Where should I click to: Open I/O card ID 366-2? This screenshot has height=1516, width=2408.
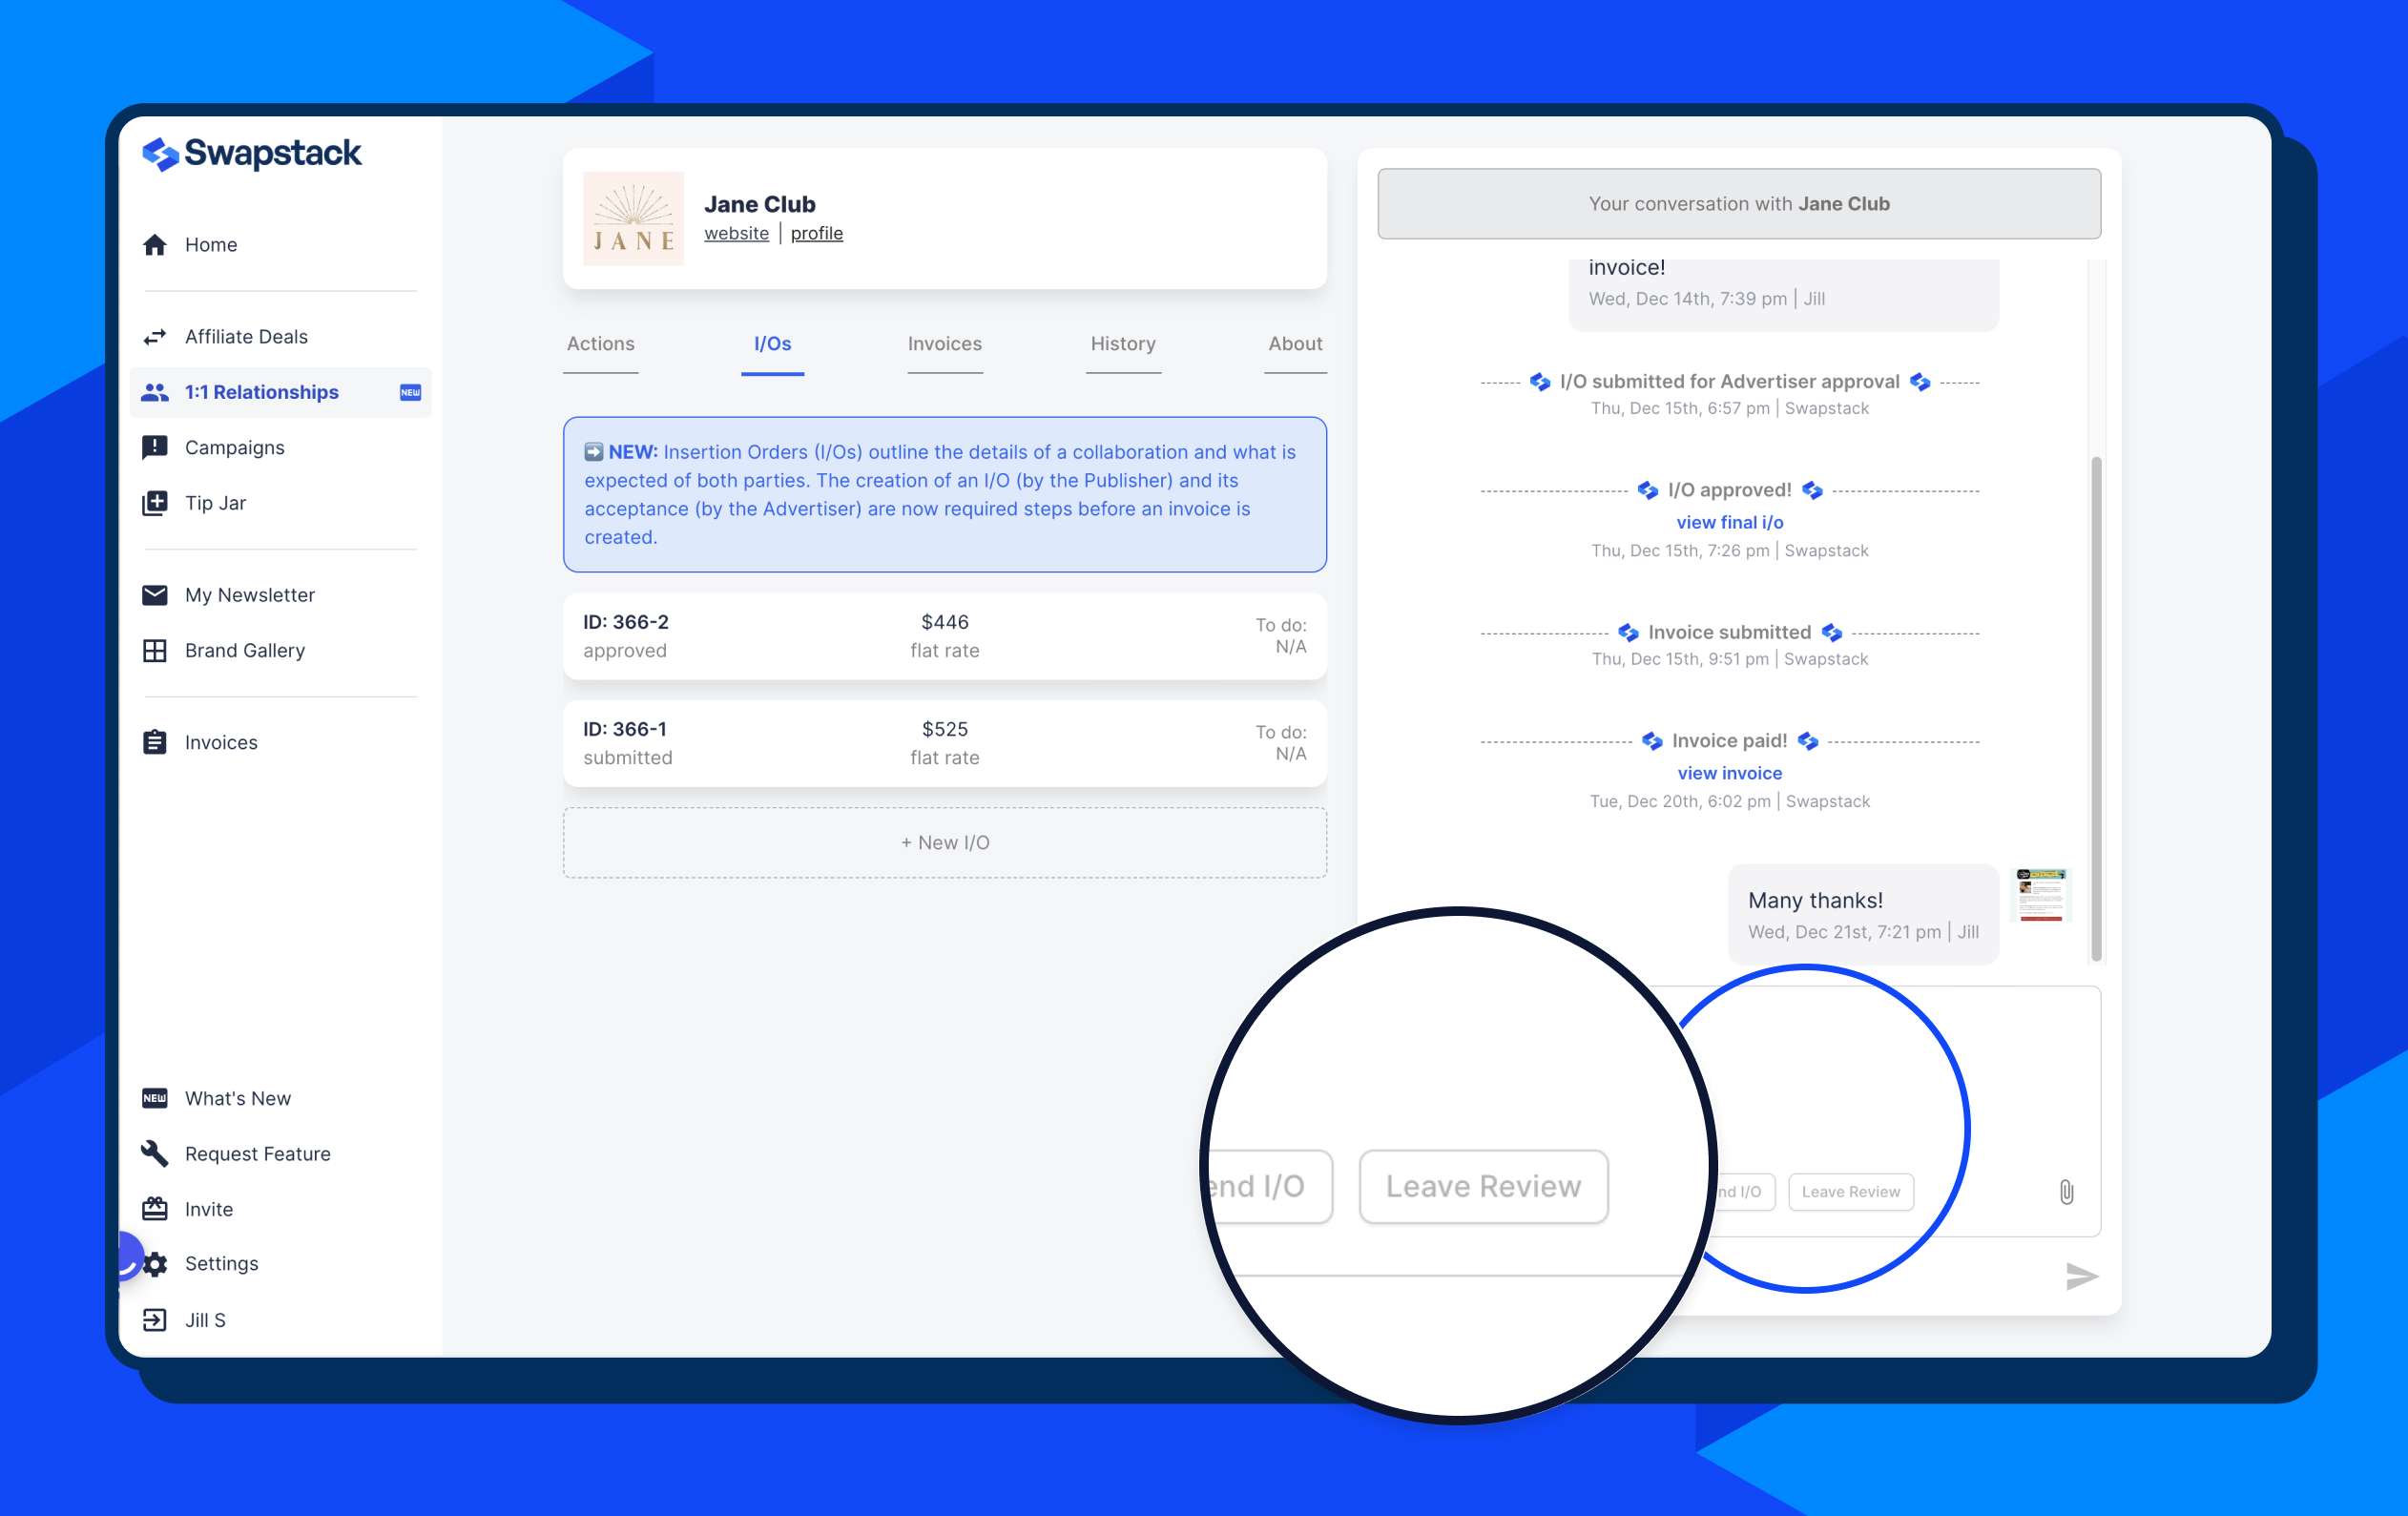[x=944, y=636]
